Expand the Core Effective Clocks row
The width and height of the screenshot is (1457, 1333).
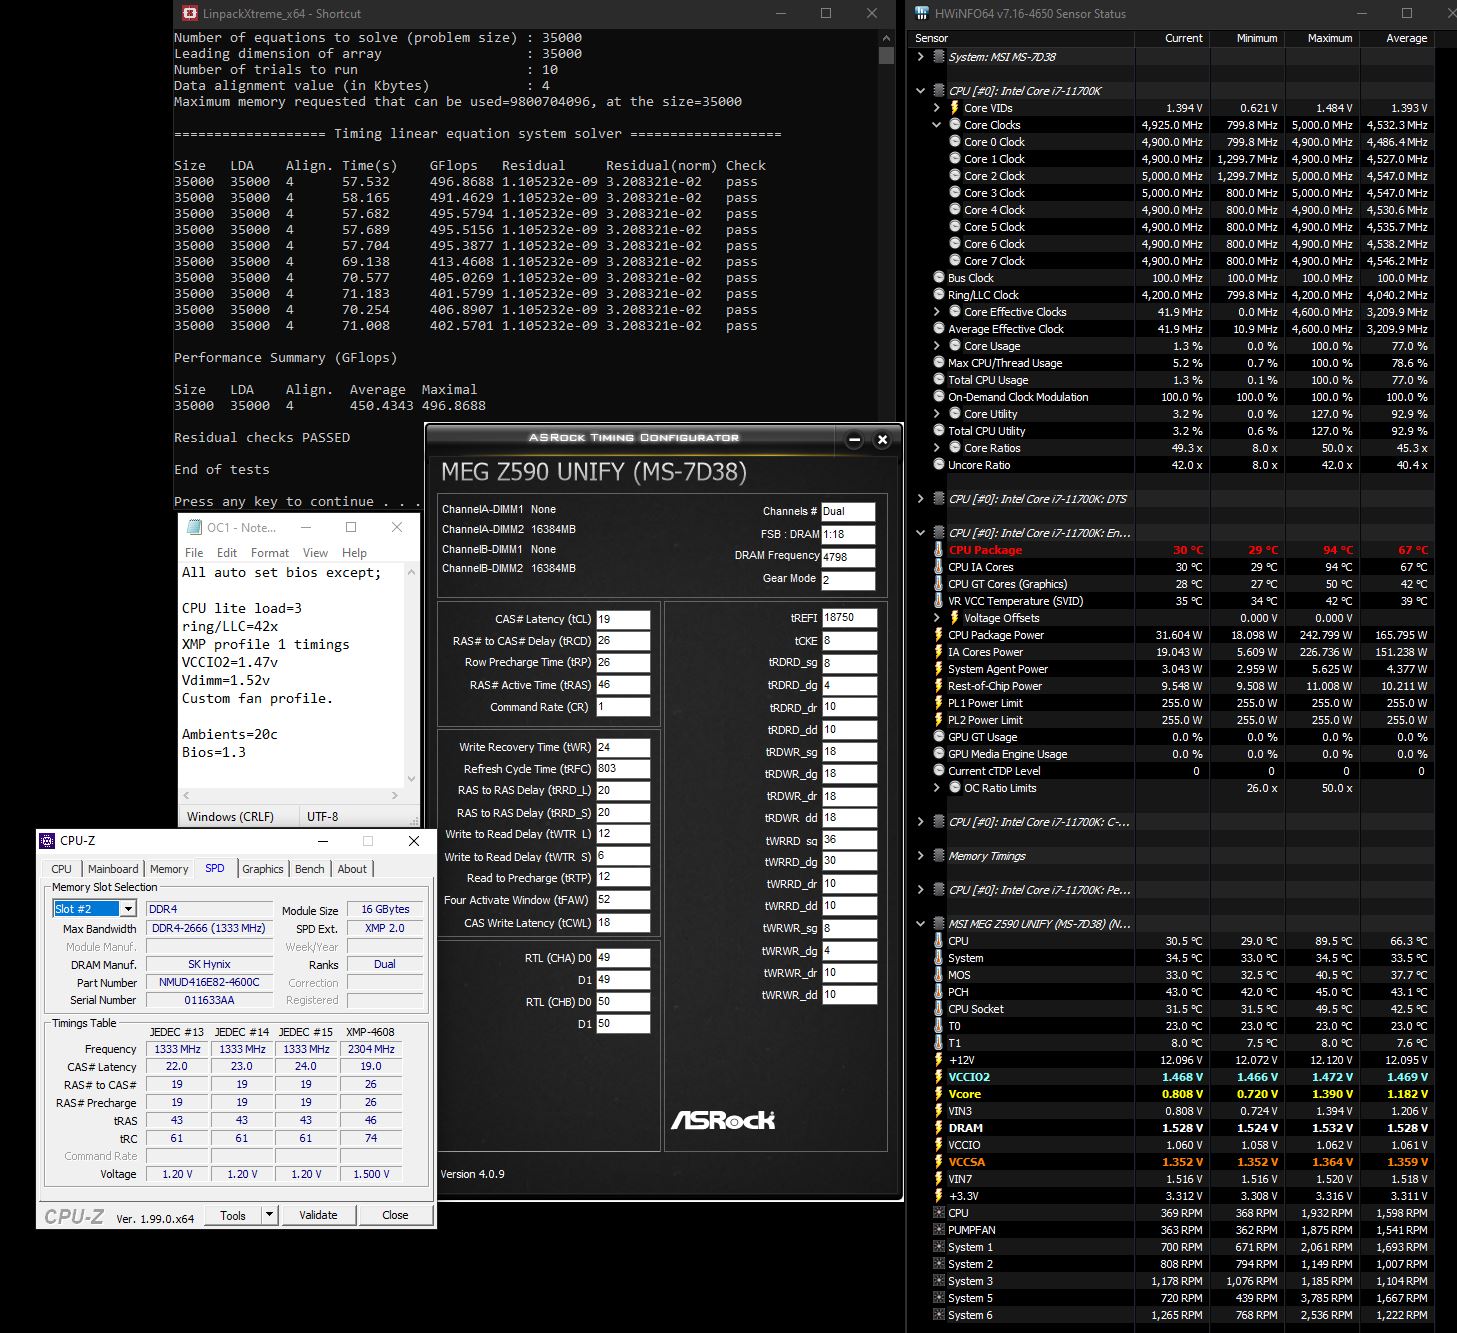pyautogui.click(x=937, y=312)
